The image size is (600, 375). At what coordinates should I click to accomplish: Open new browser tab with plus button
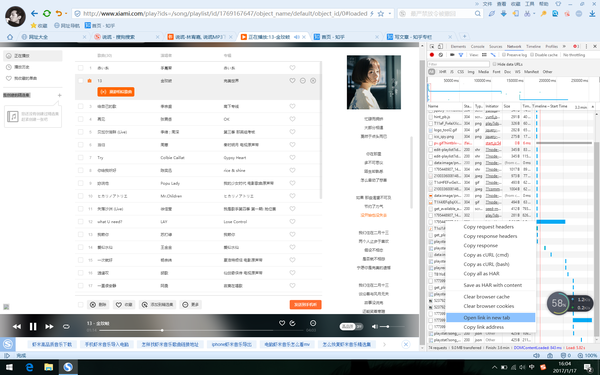465,36
